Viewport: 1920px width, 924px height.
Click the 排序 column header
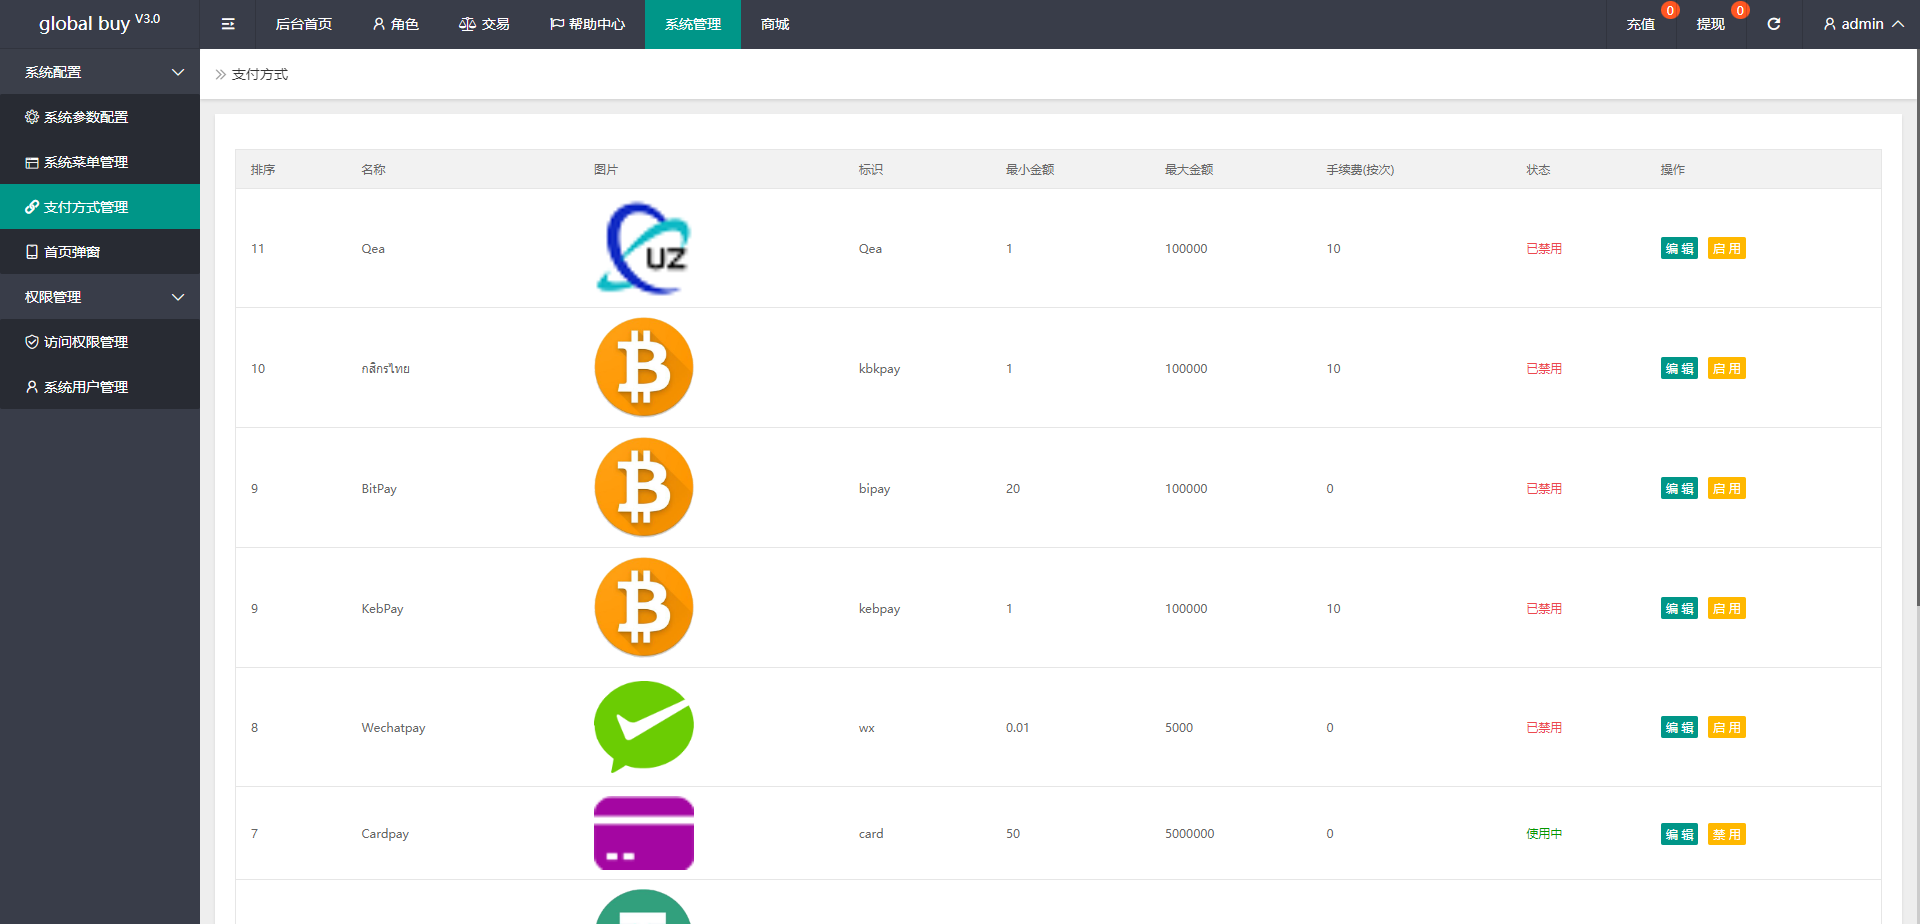point(263,169)
